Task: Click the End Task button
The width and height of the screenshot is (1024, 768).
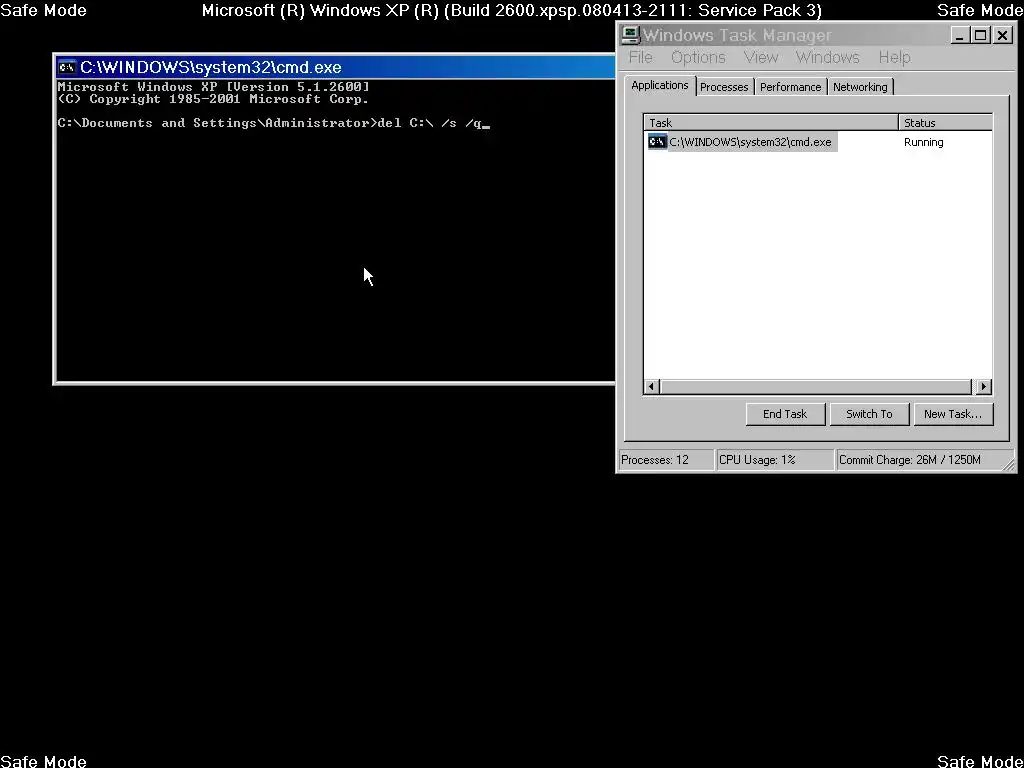Action: pyautogui.click(x=785, y=414)
